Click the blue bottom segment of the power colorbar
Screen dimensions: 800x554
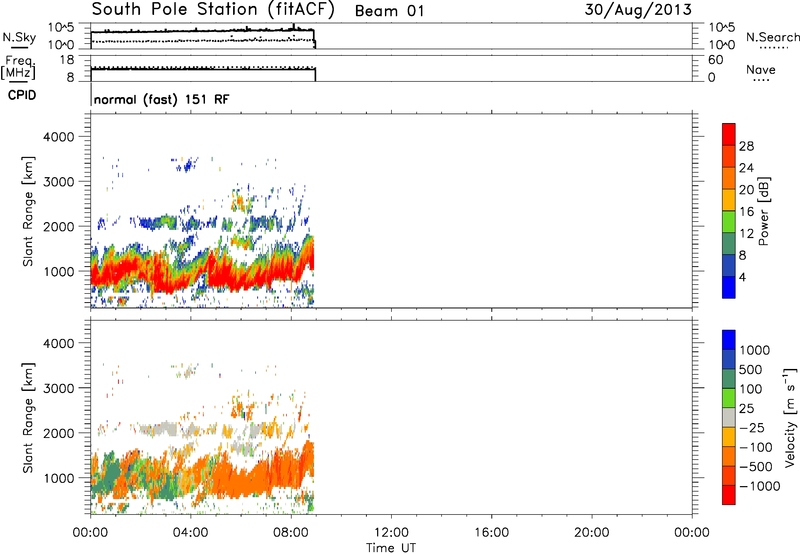coord(729,287)
